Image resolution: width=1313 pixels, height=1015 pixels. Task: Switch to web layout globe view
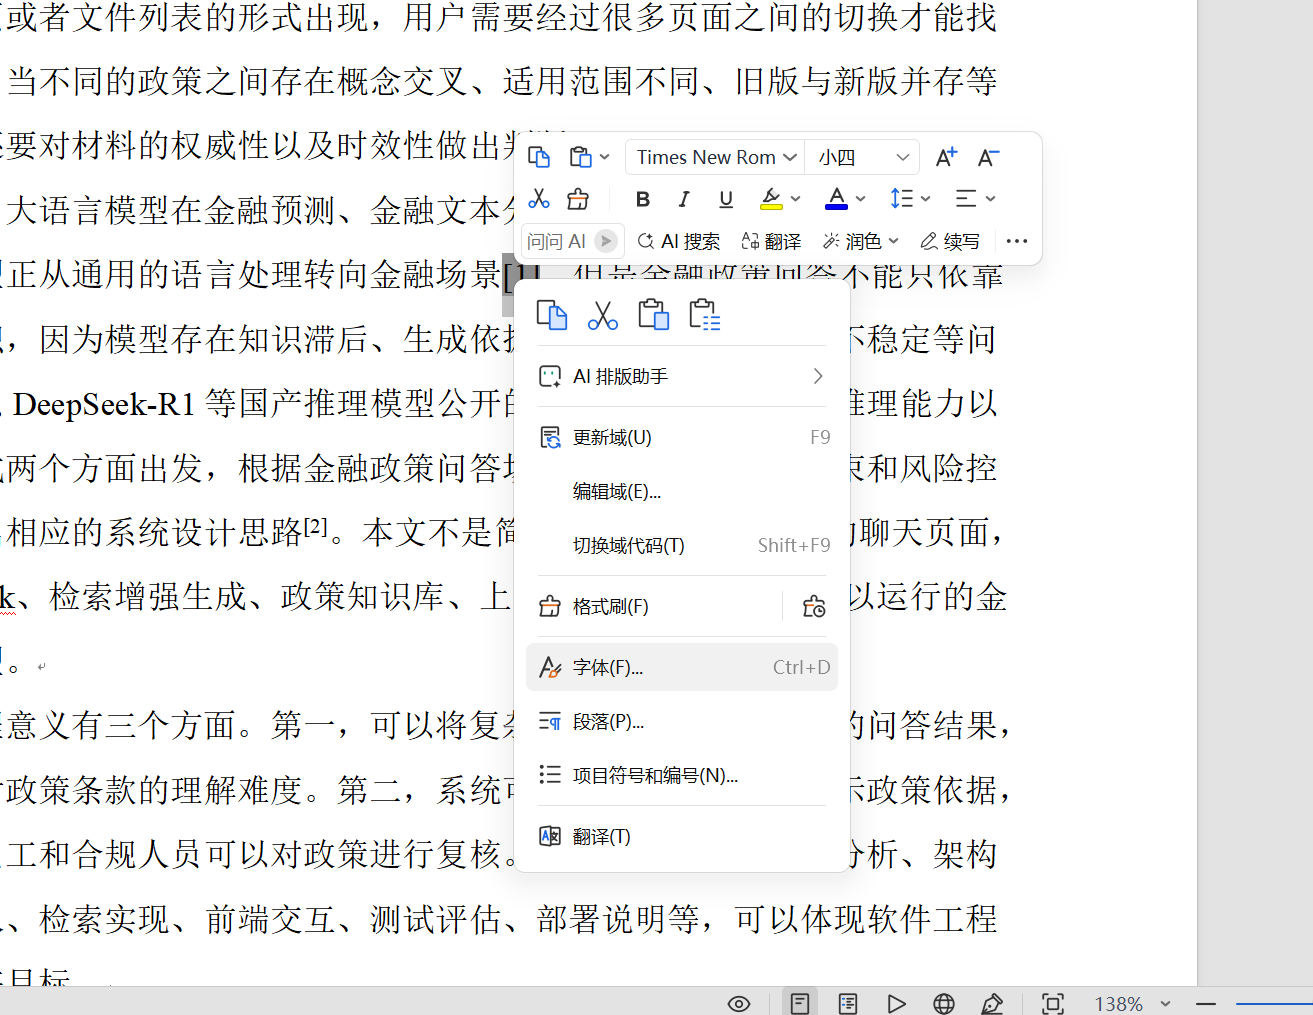point(944,1003)
